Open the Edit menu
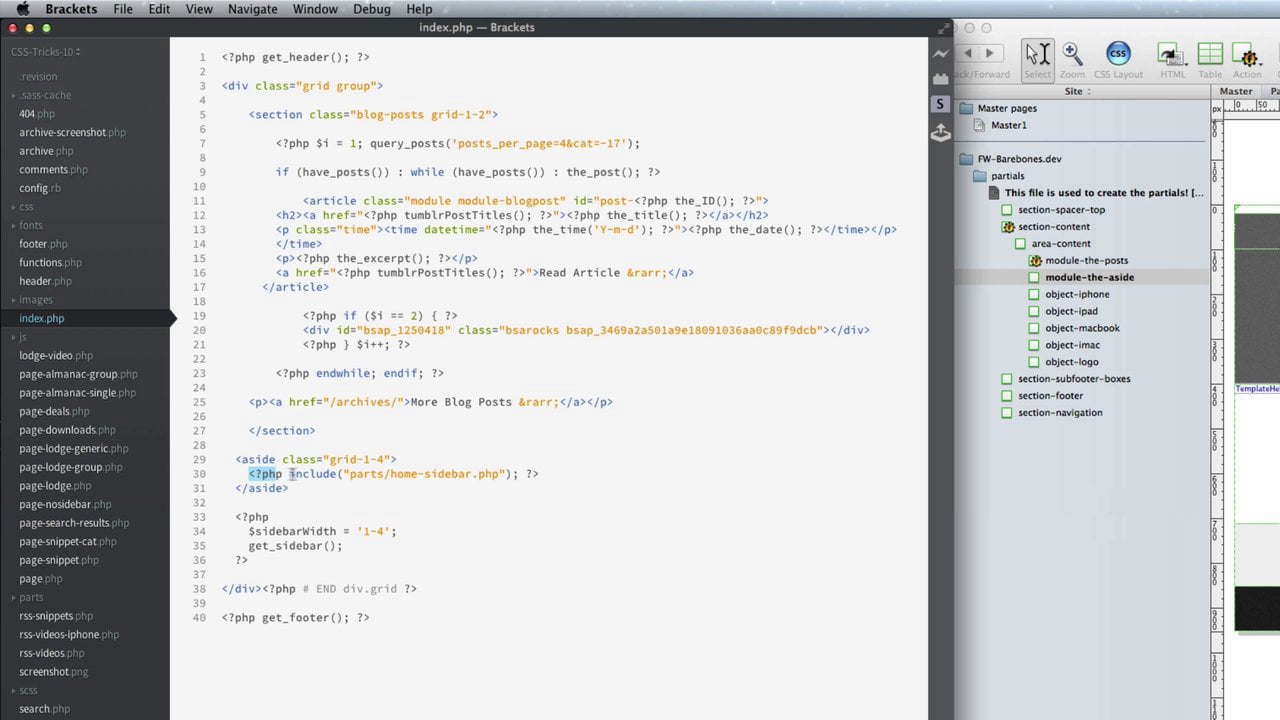Image resolution: width=1280 pixels, height=720 pixels. point(159,9)
